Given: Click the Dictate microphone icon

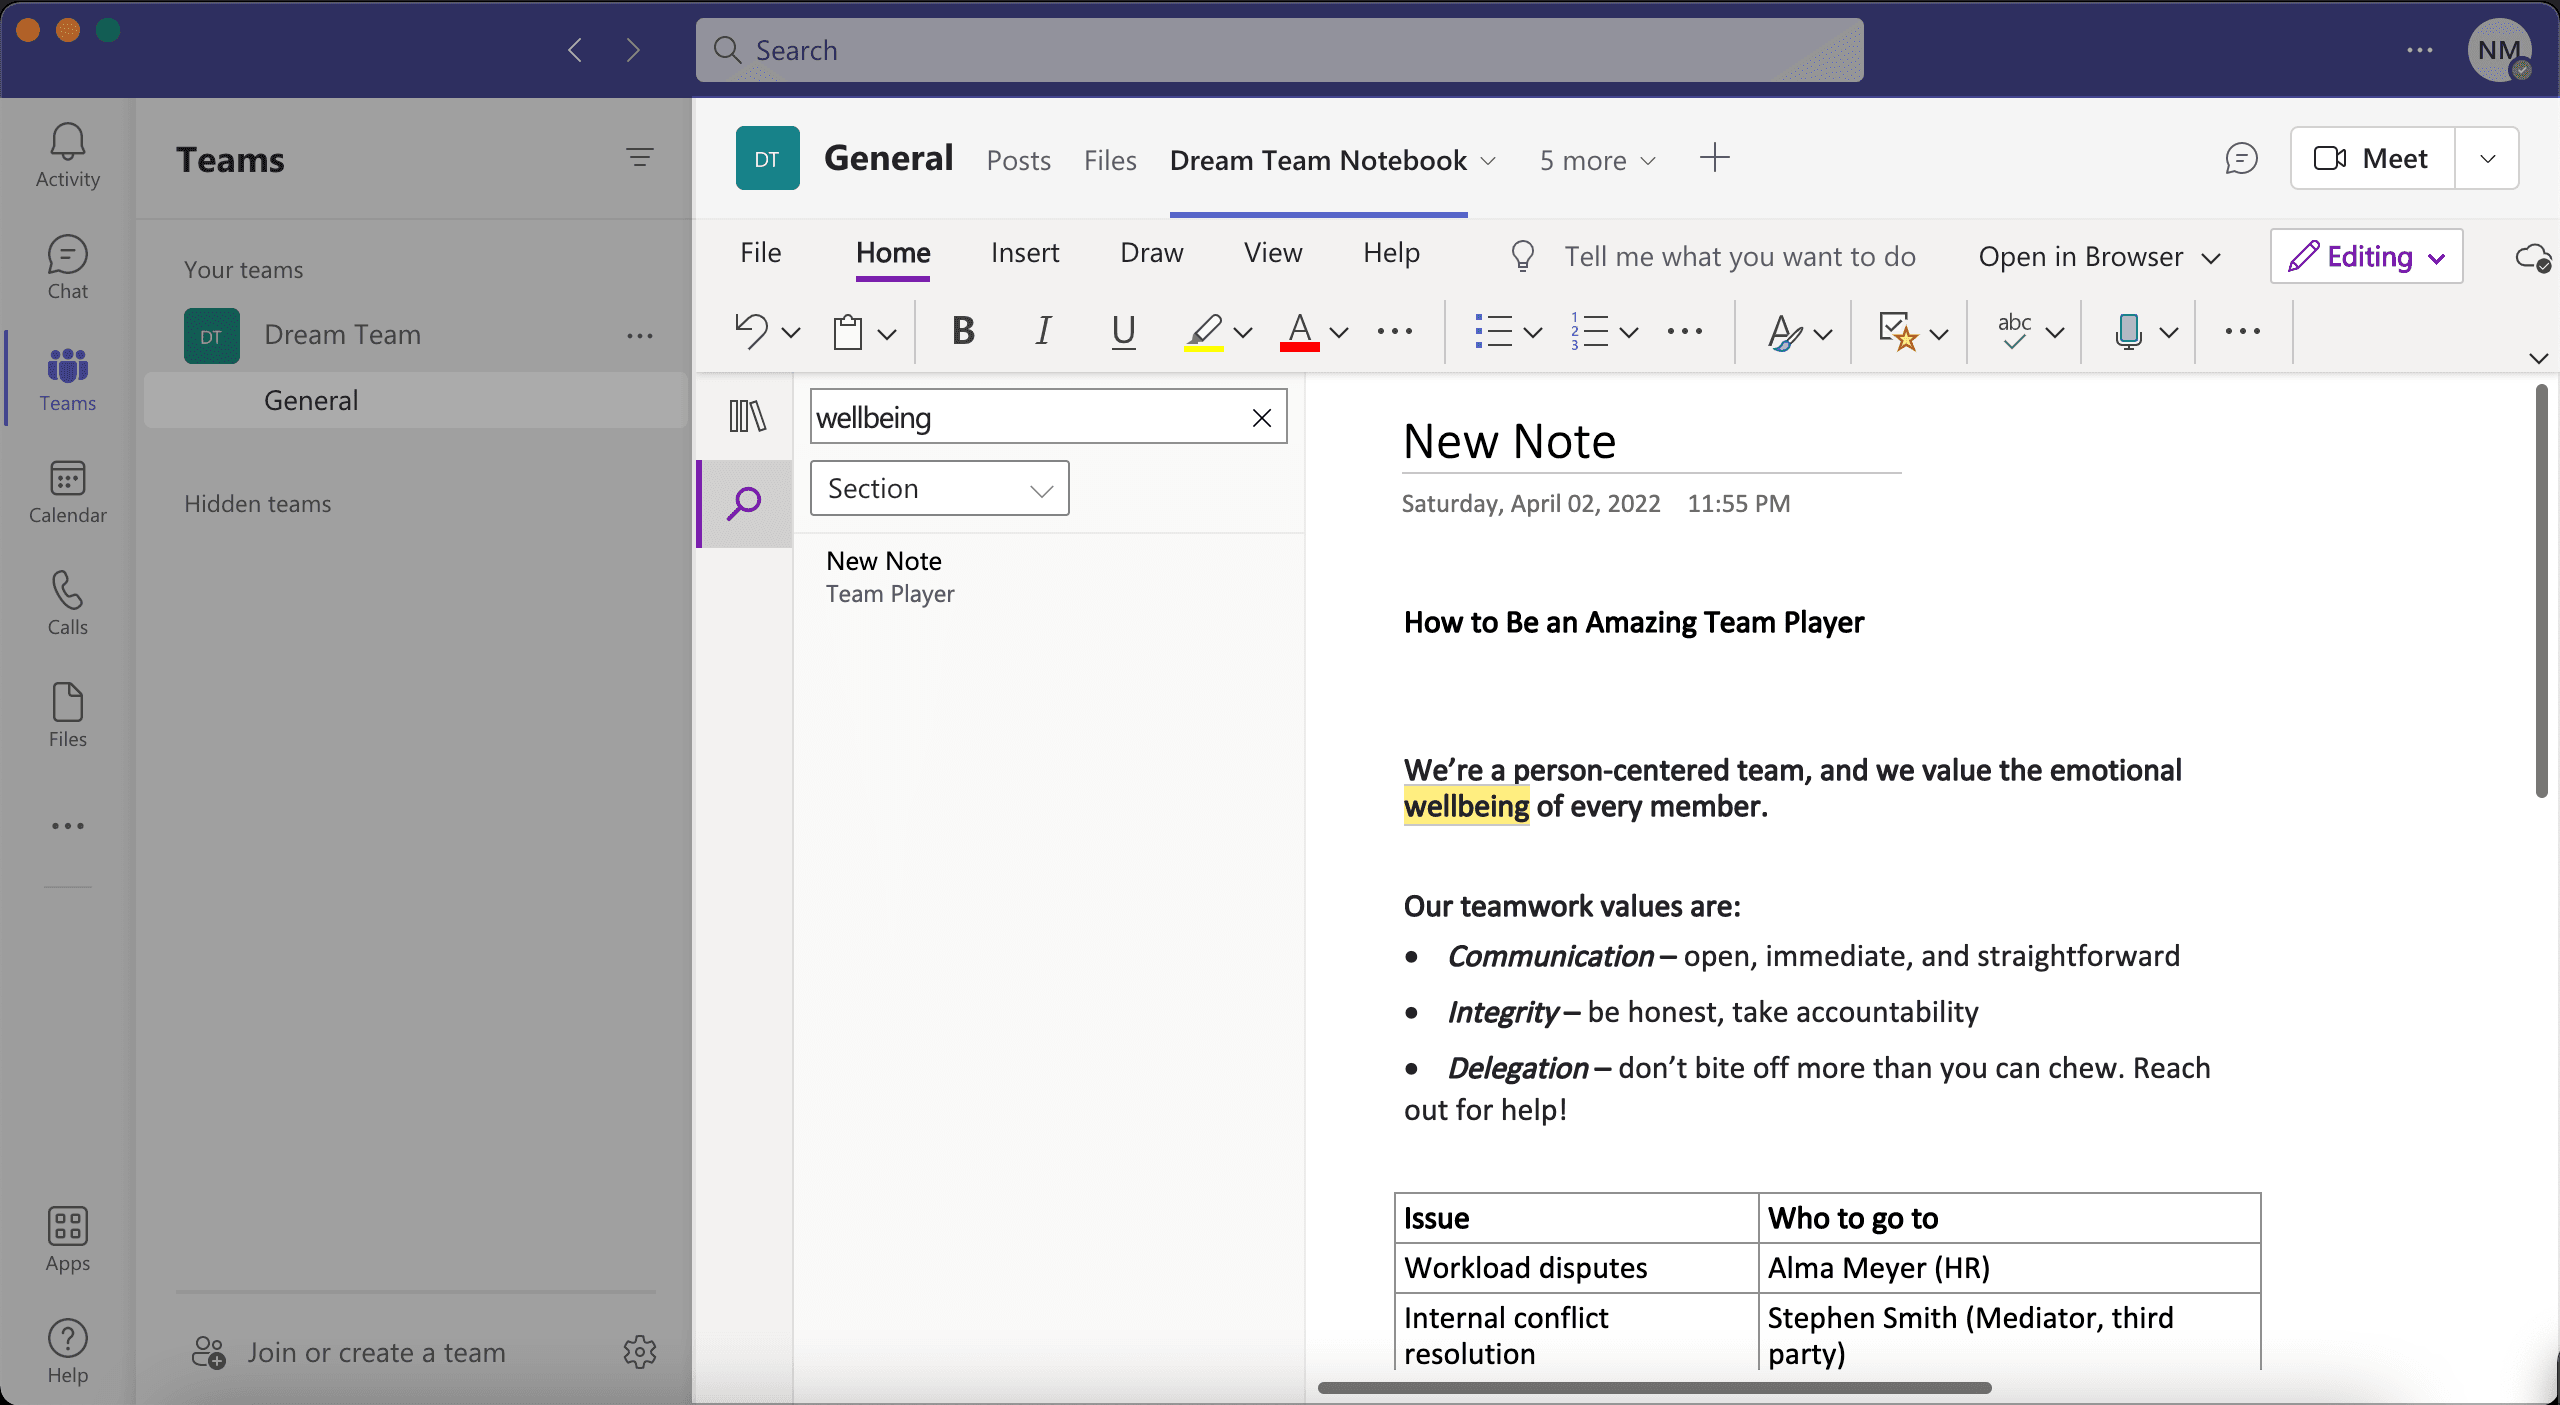Looking at the screenshot, I should (2129, 331).
